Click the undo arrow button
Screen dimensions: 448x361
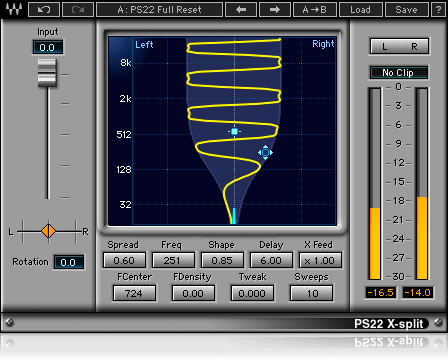(x=44, y=9)
